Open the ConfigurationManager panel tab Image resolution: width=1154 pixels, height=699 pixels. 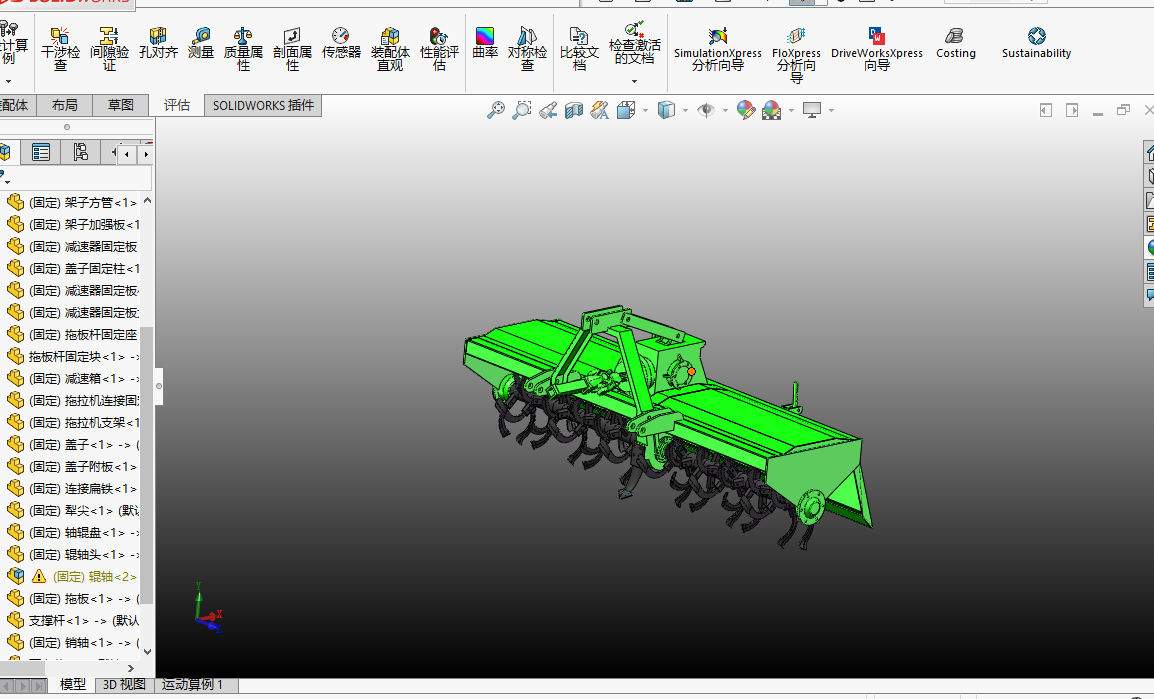click(x=80, y=152)
